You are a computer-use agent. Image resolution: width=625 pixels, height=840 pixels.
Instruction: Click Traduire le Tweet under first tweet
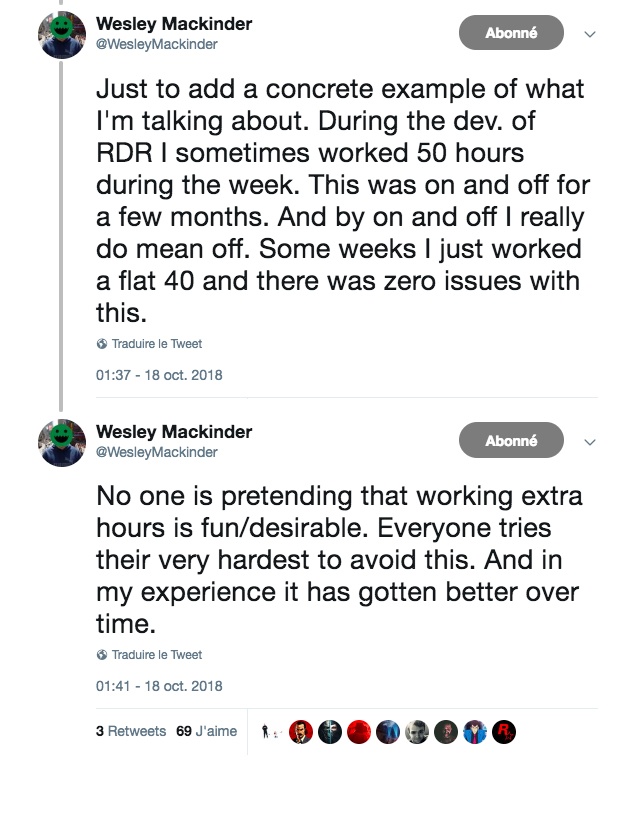156,344
